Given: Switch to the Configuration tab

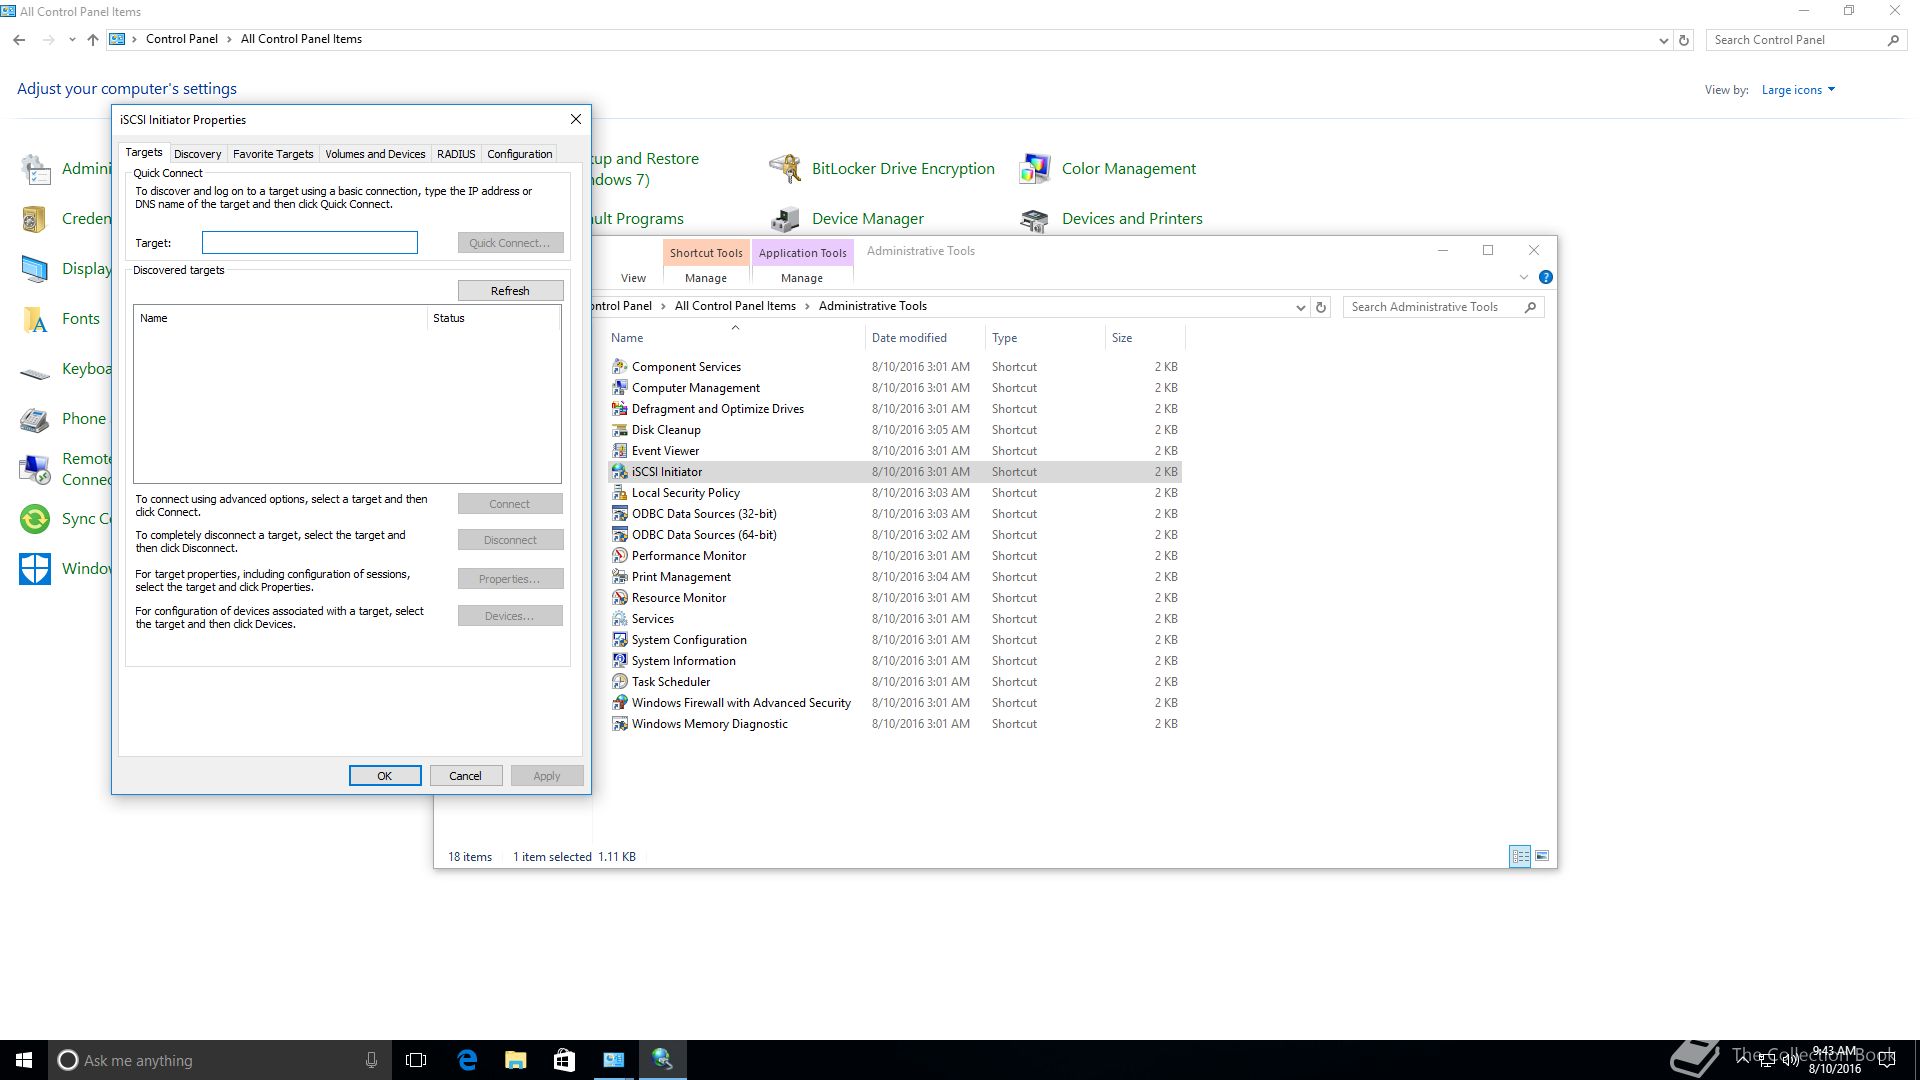Looking at the screenshot, I should (x=519, y=154).
